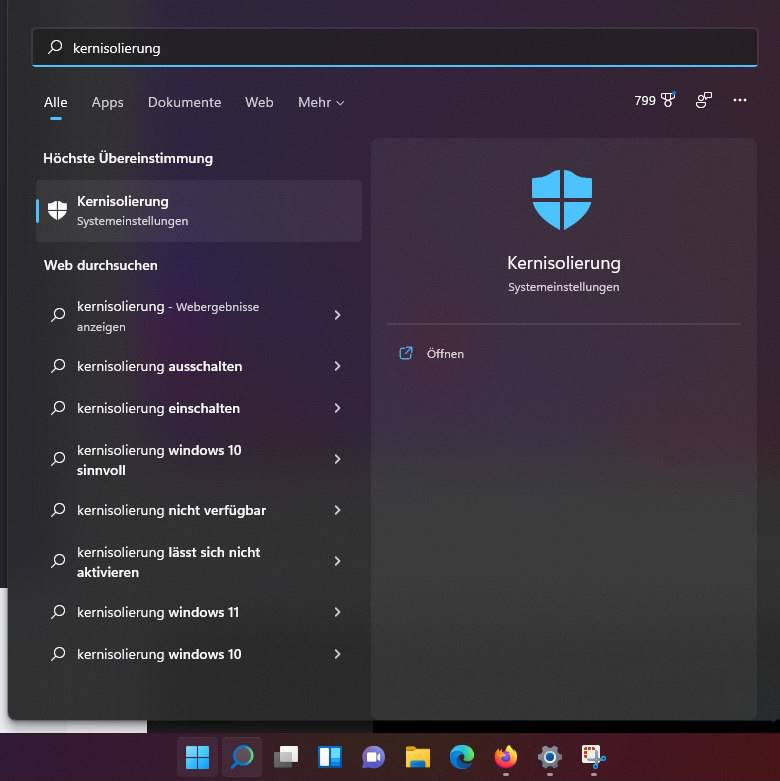Click the Öffnen link in preview pane
Image resolution: width=780 pixels, height=781 pixels.
445,354
